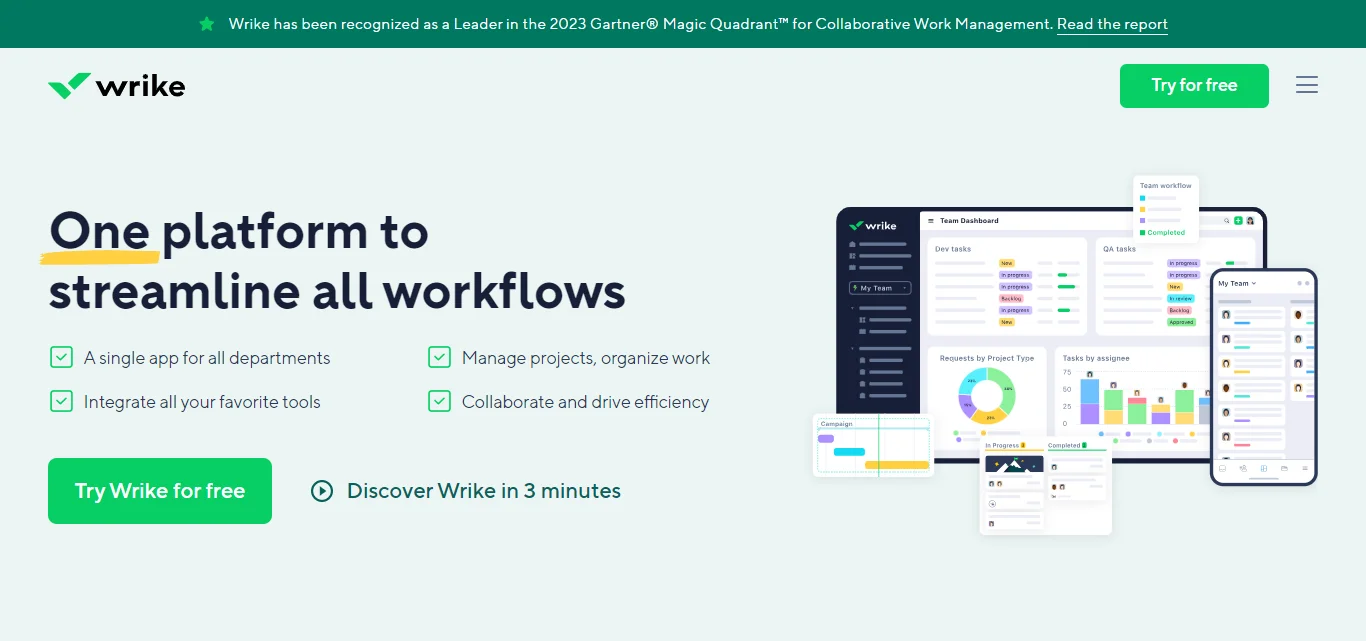Click the Try for free button
This screenshot has width=1366, height=641.
[1194, 86]
